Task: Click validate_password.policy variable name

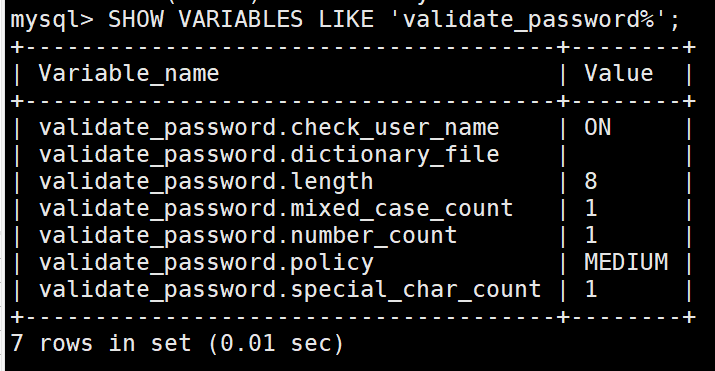Action: pyautogui.click(x=206, y=263)
